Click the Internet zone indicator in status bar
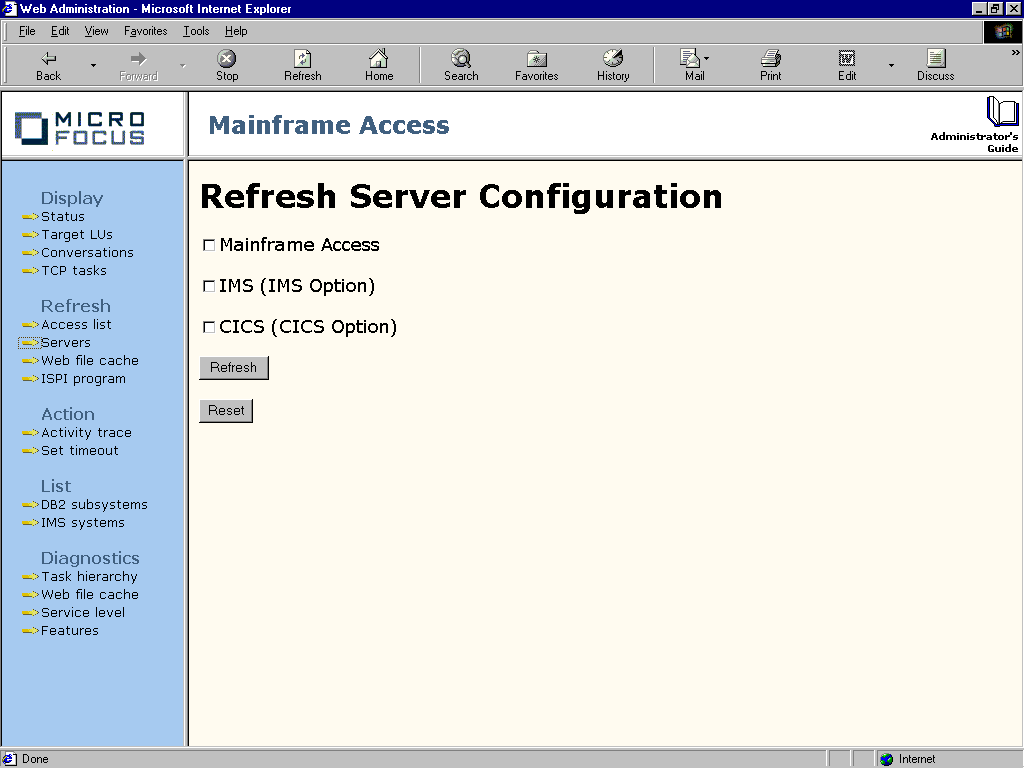The image size is (1024, 768). coord(913,758)
